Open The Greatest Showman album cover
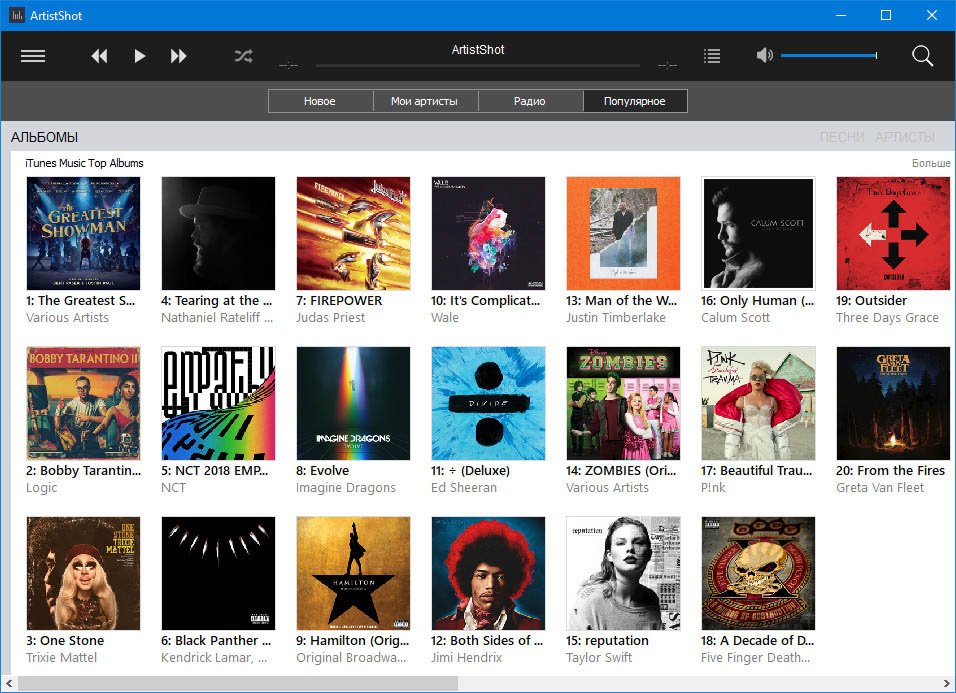956x693 pixels. tap(84, 233)
